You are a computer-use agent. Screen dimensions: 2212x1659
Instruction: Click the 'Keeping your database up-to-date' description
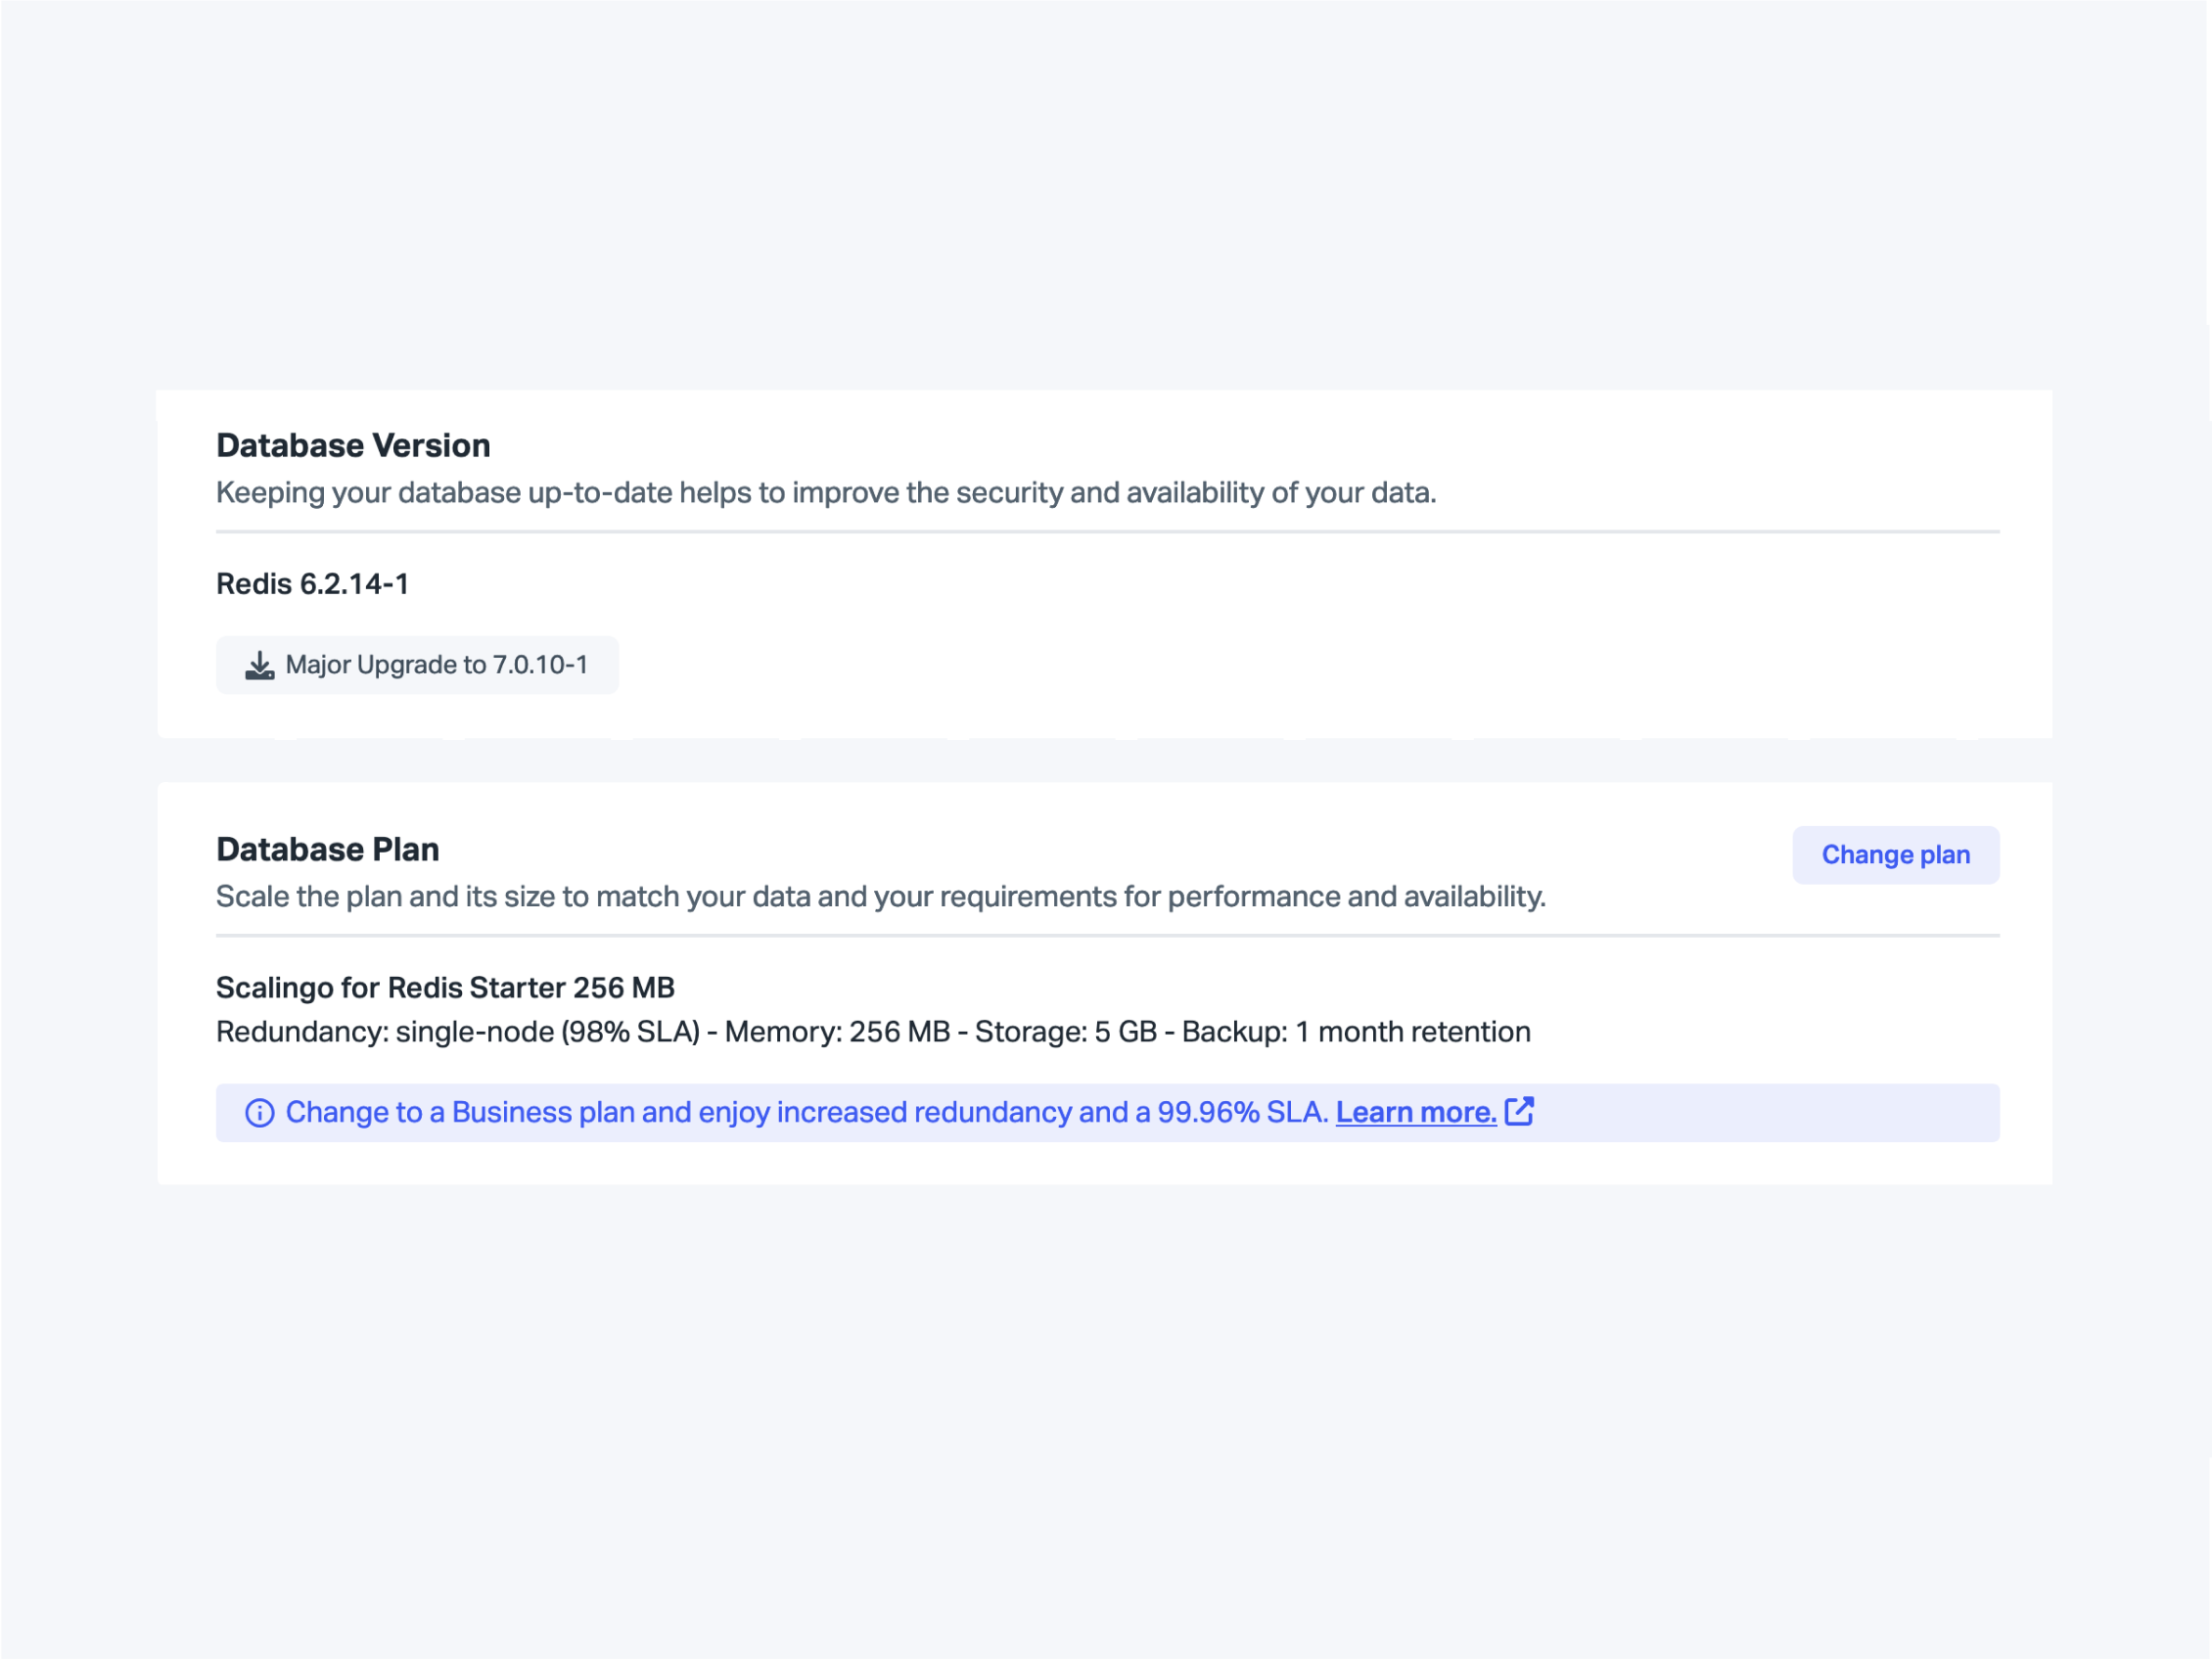pos(825,492)
